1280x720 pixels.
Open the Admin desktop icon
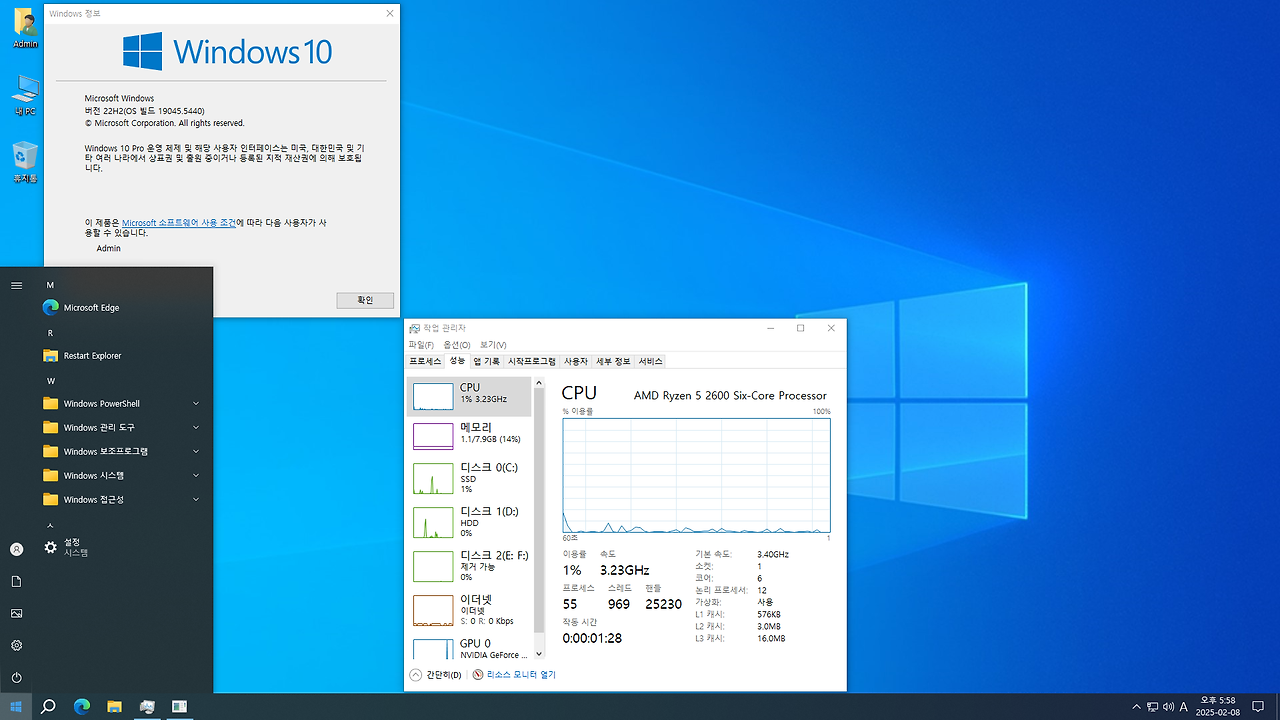point(25,28)
